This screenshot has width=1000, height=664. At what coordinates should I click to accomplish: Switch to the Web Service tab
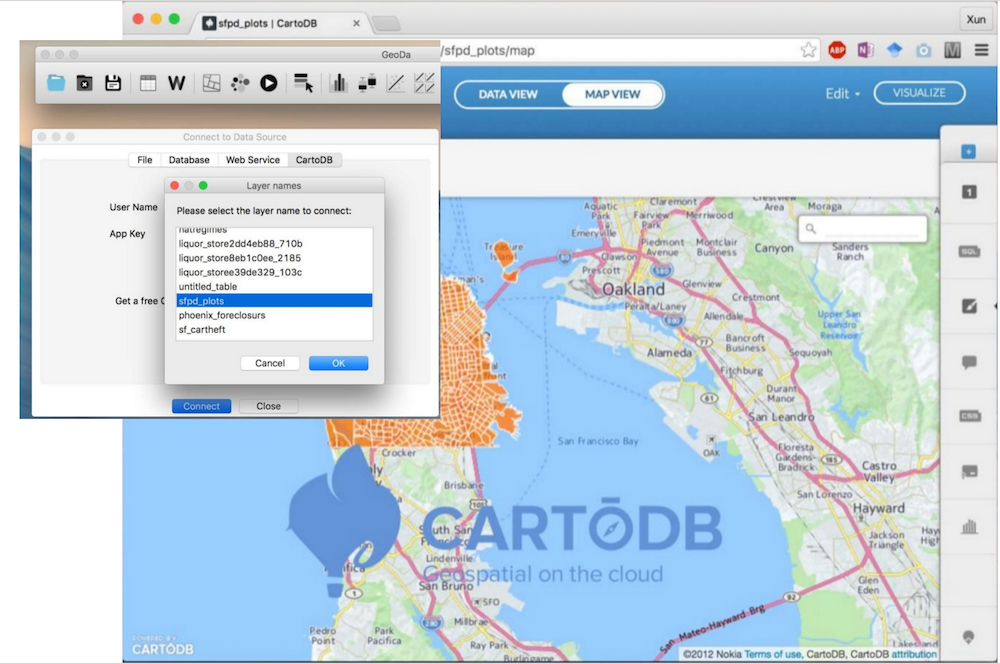pos(253,159)
